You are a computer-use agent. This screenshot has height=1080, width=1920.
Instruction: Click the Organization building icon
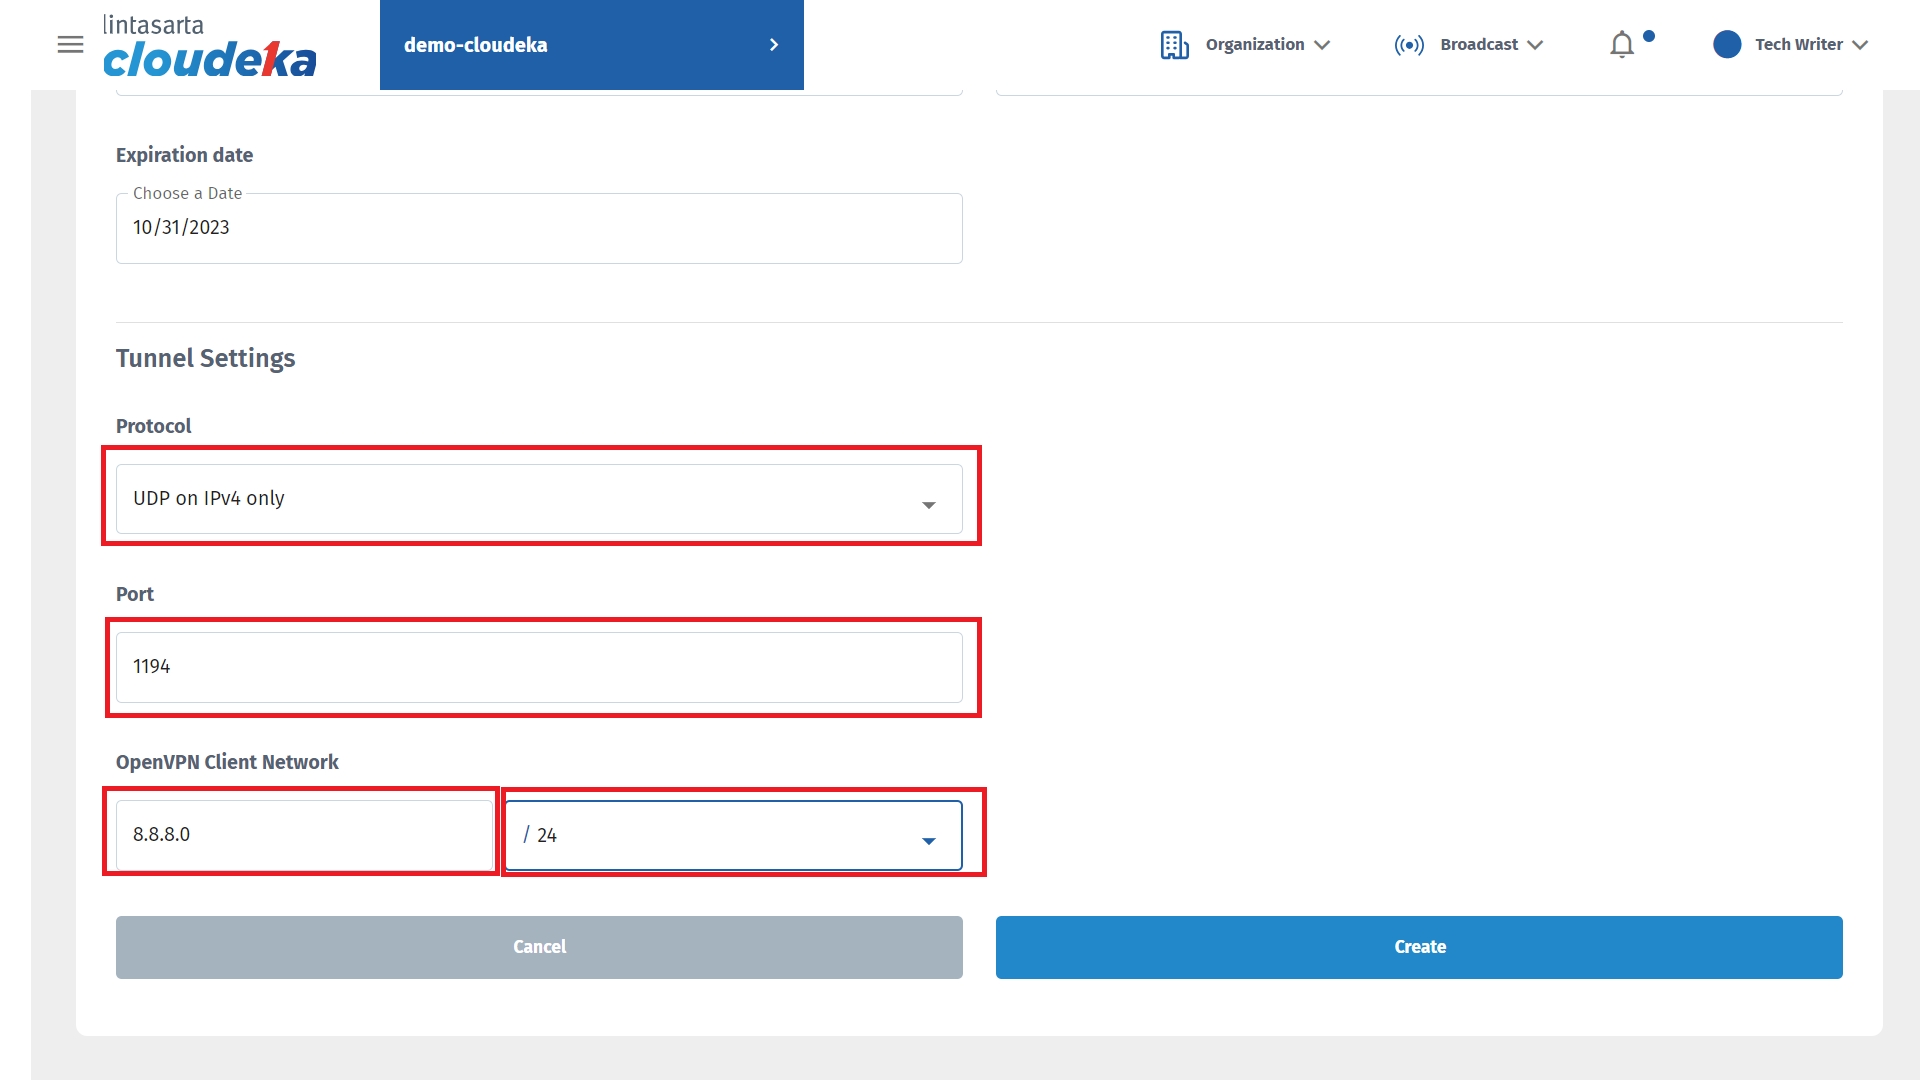[1174, 45]
